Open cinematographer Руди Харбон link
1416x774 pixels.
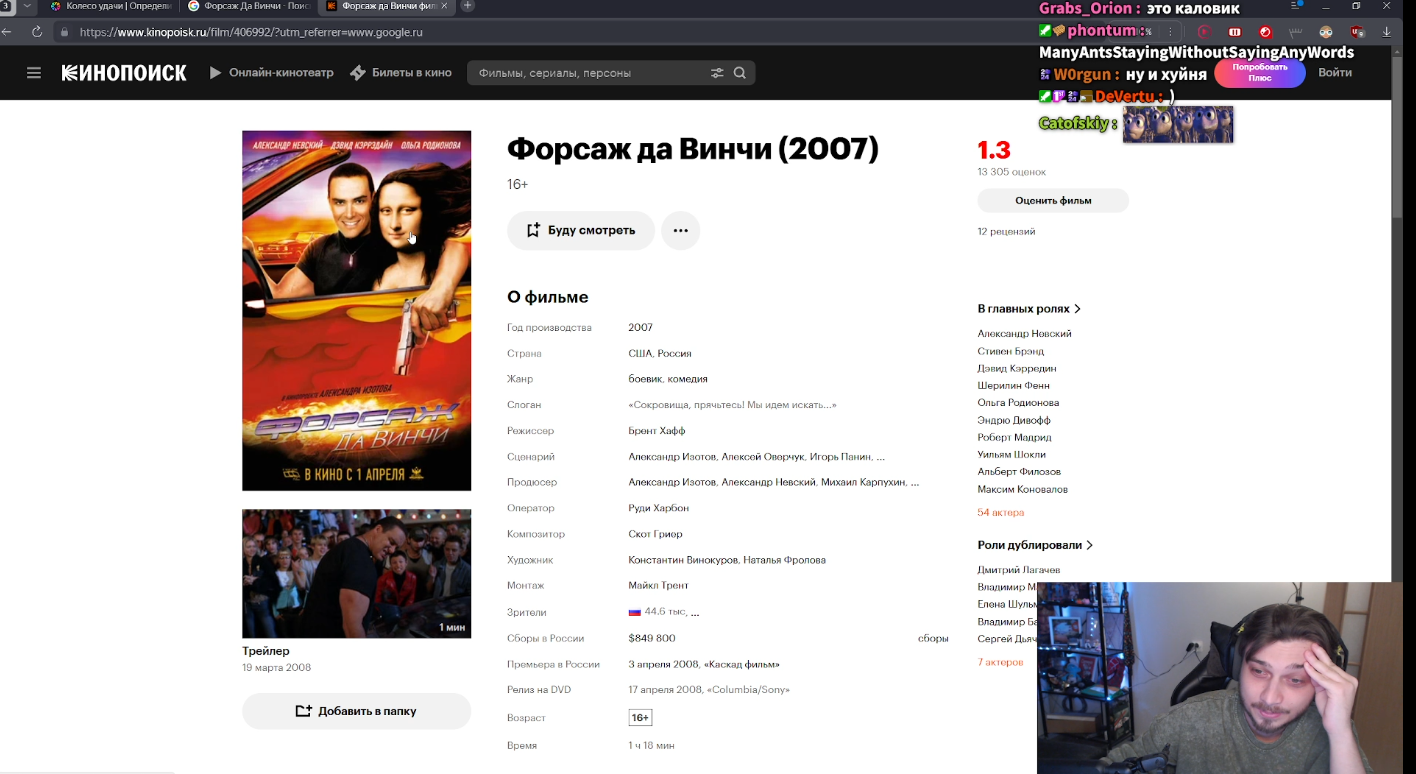click(658, 508)
